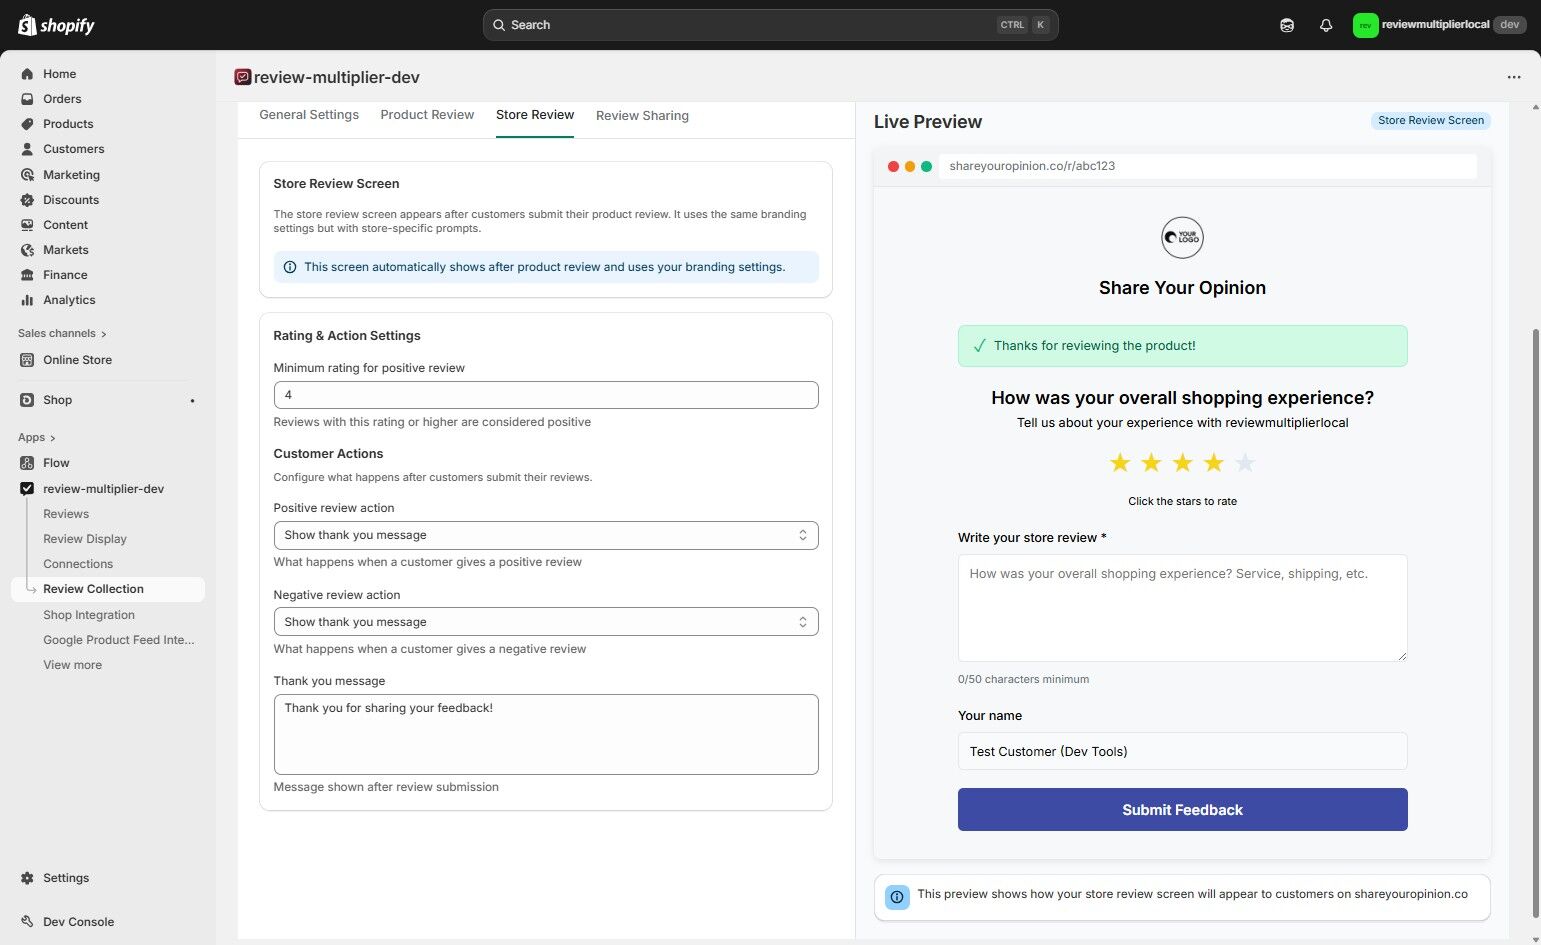
Task: Open the three-dot app menu
Action: click(1514, 77)
